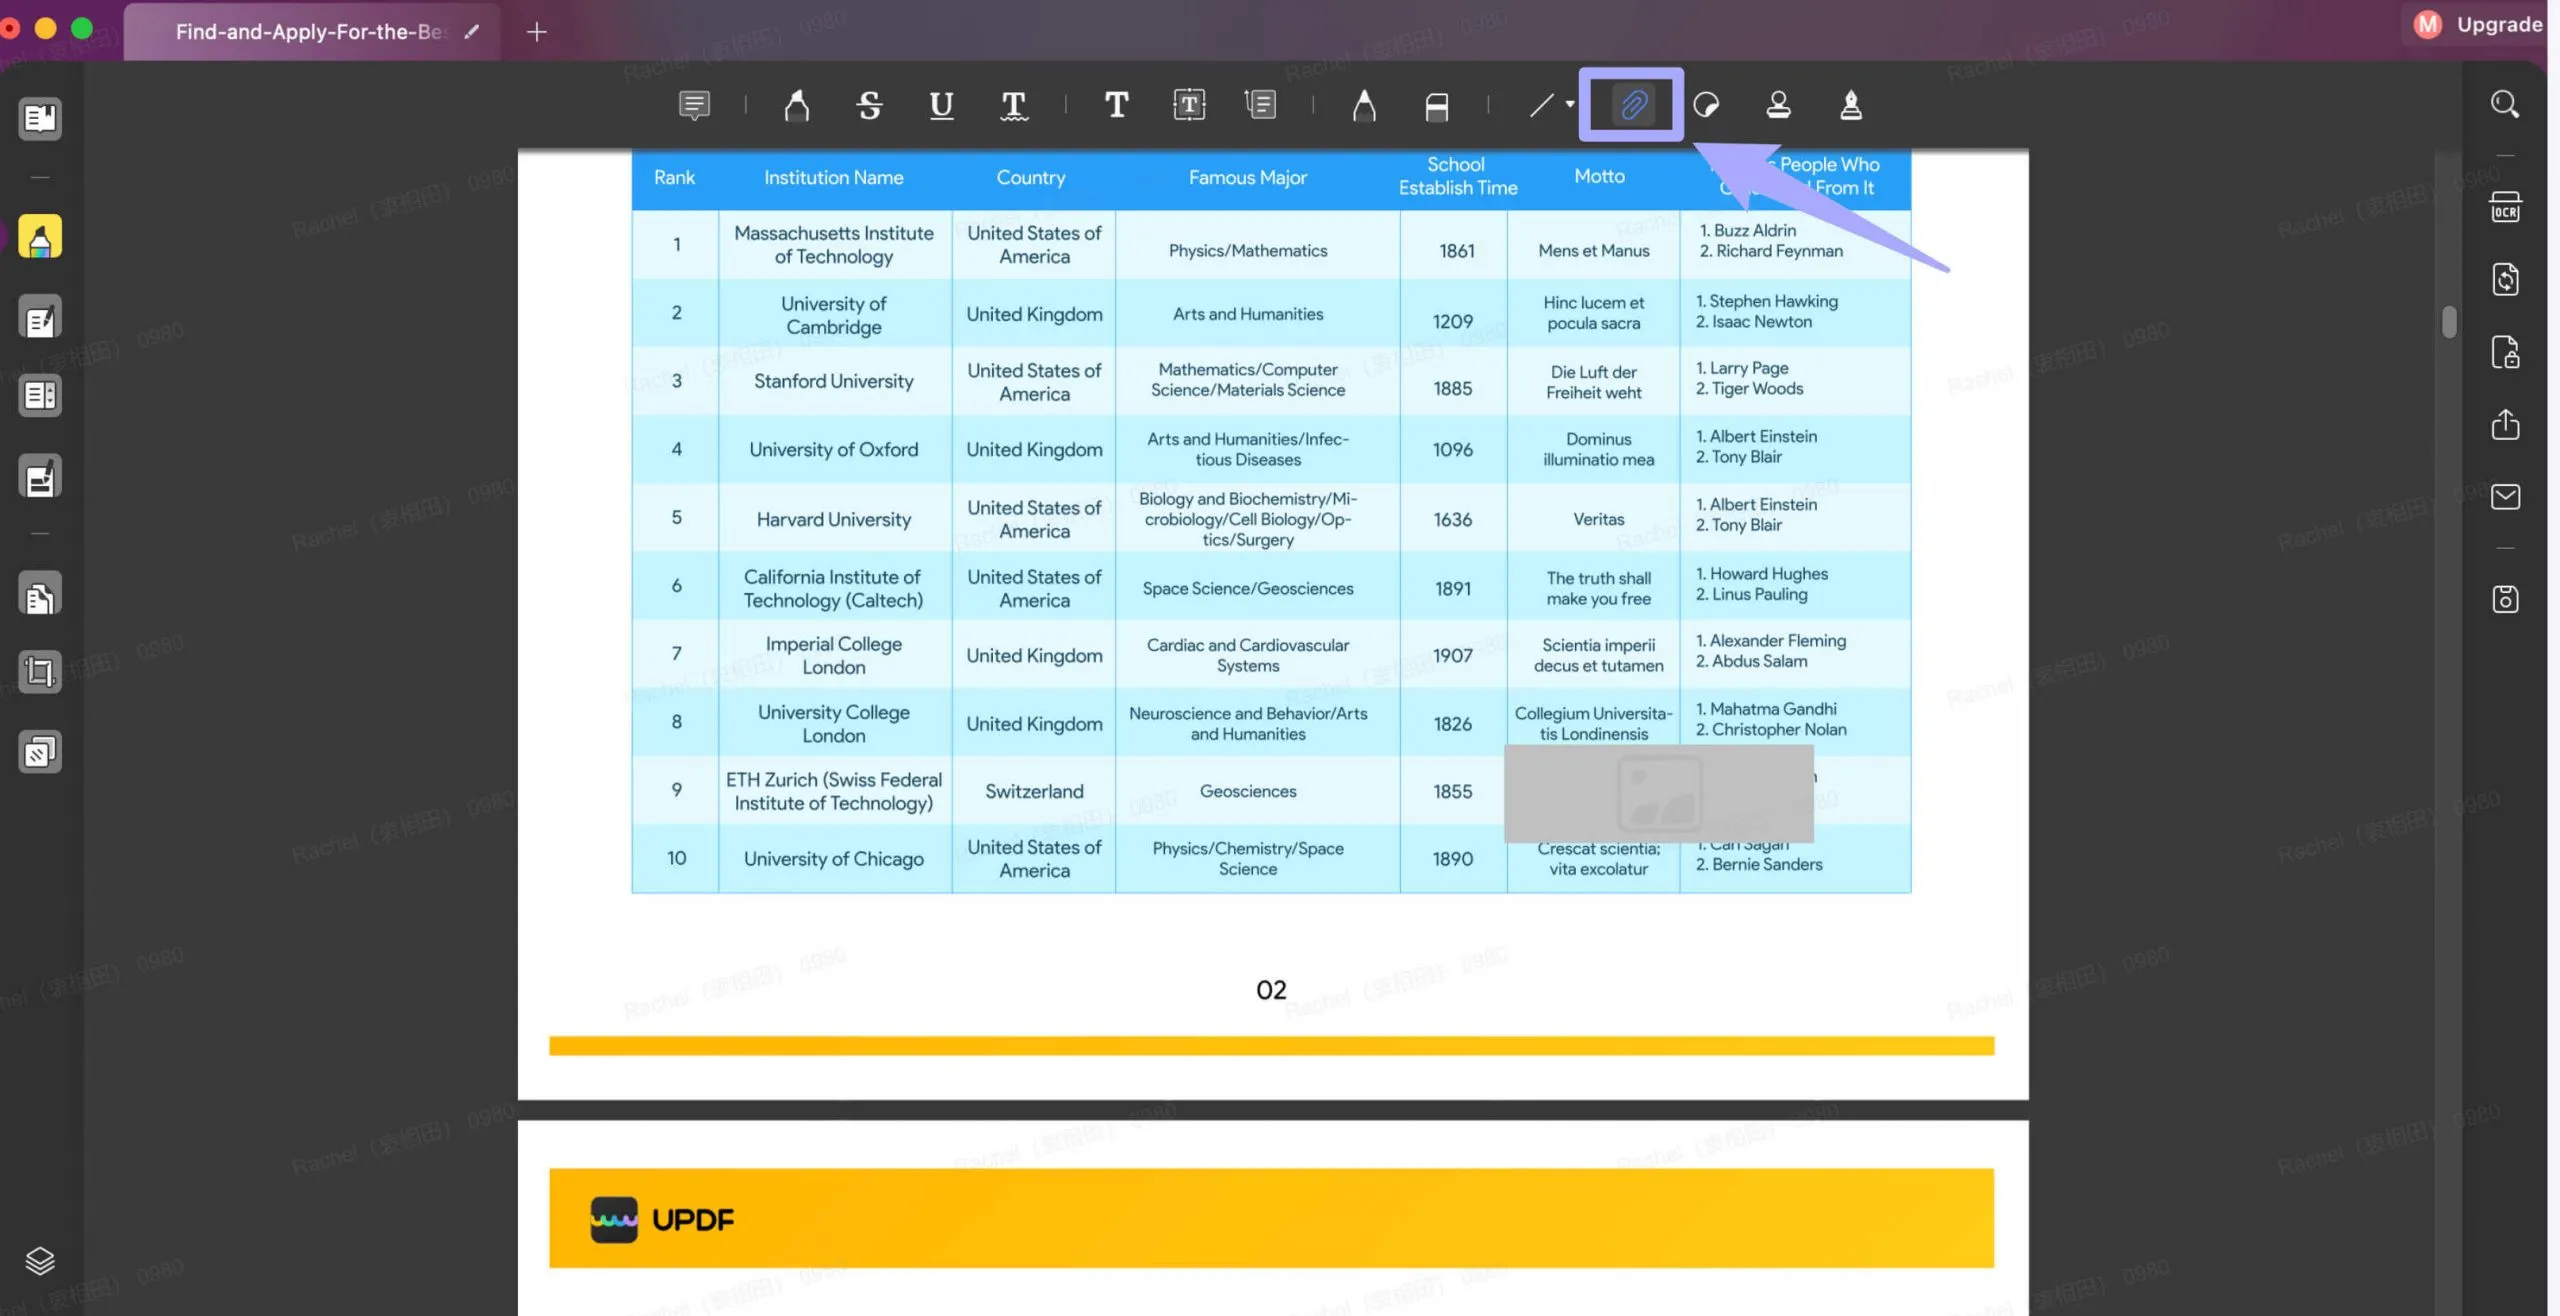2560x1316 pixels.
Task: Open the M user account avatar
Action: 2428,24
